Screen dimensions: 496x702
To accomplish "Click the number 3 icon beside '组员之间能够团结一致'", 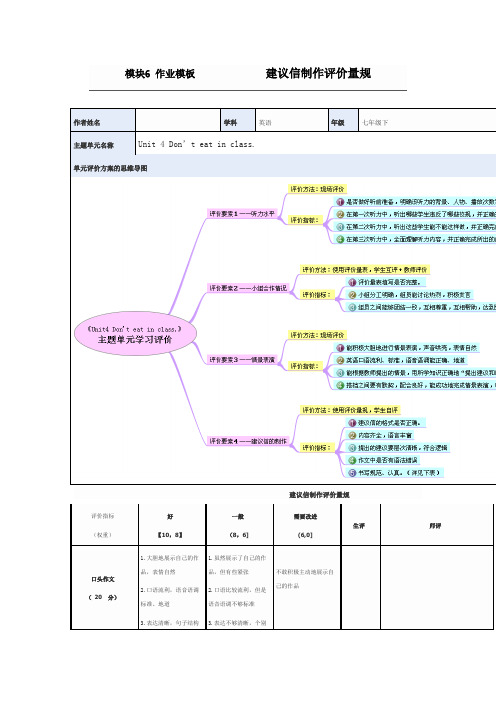I will point(352,307).
